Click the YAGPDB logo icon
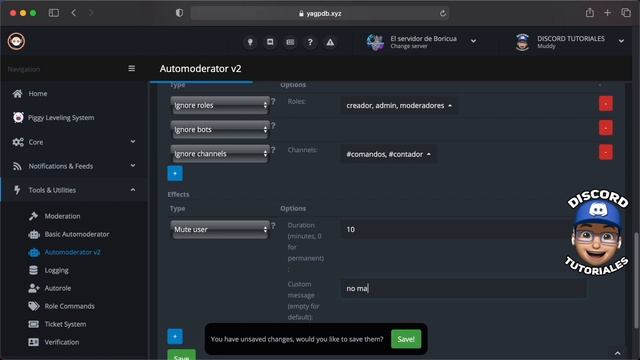 click(16, 41)
